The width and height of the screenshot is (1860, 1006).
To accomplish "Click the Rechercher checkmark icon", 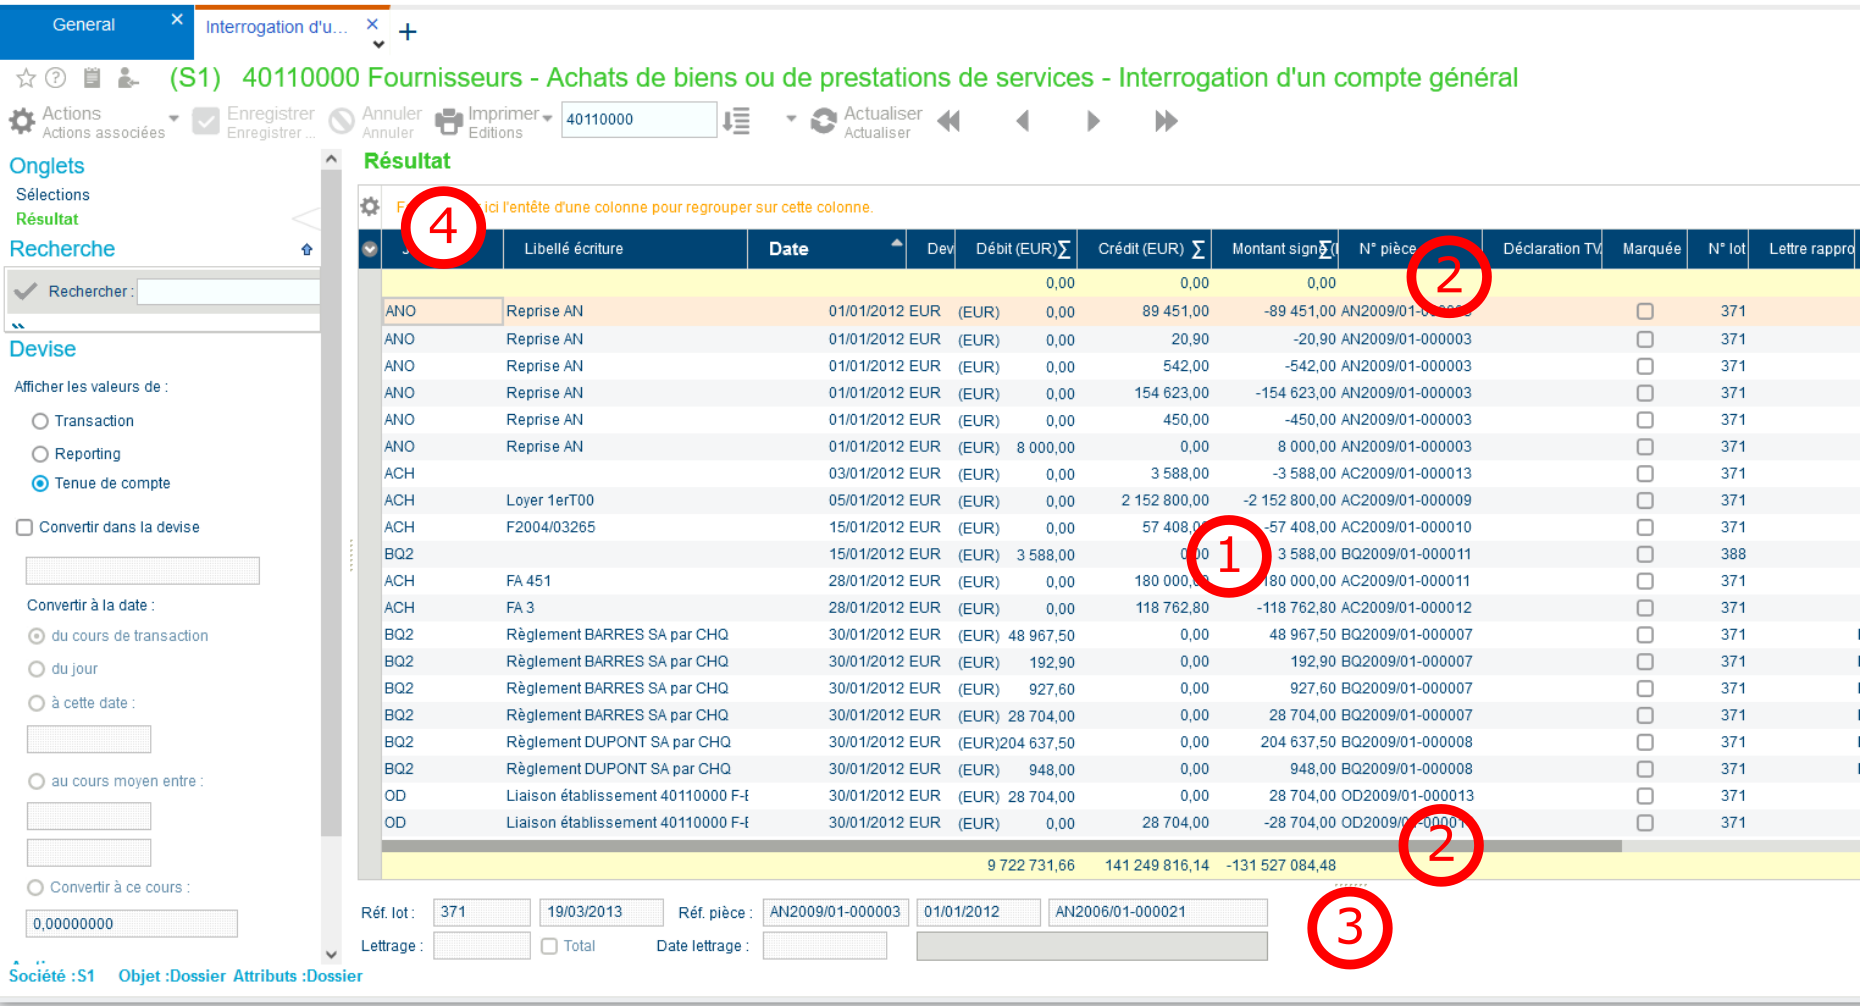I will pyautogui.click(x=26, y=291).
